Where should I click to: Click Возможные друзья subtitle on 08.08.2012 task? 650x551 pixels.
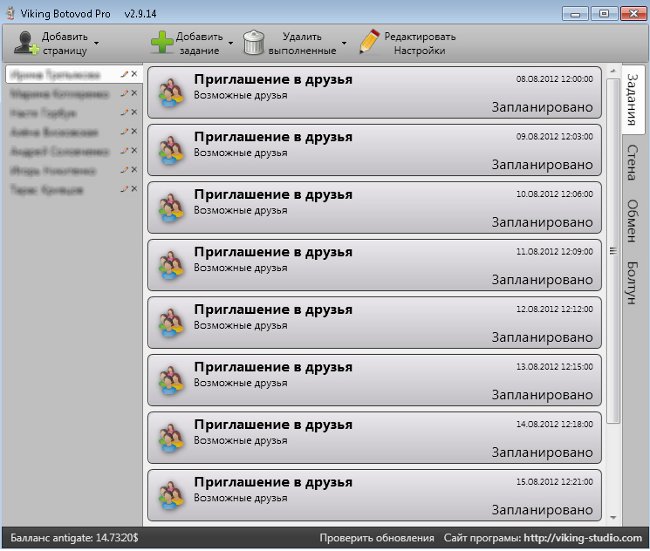240,95
